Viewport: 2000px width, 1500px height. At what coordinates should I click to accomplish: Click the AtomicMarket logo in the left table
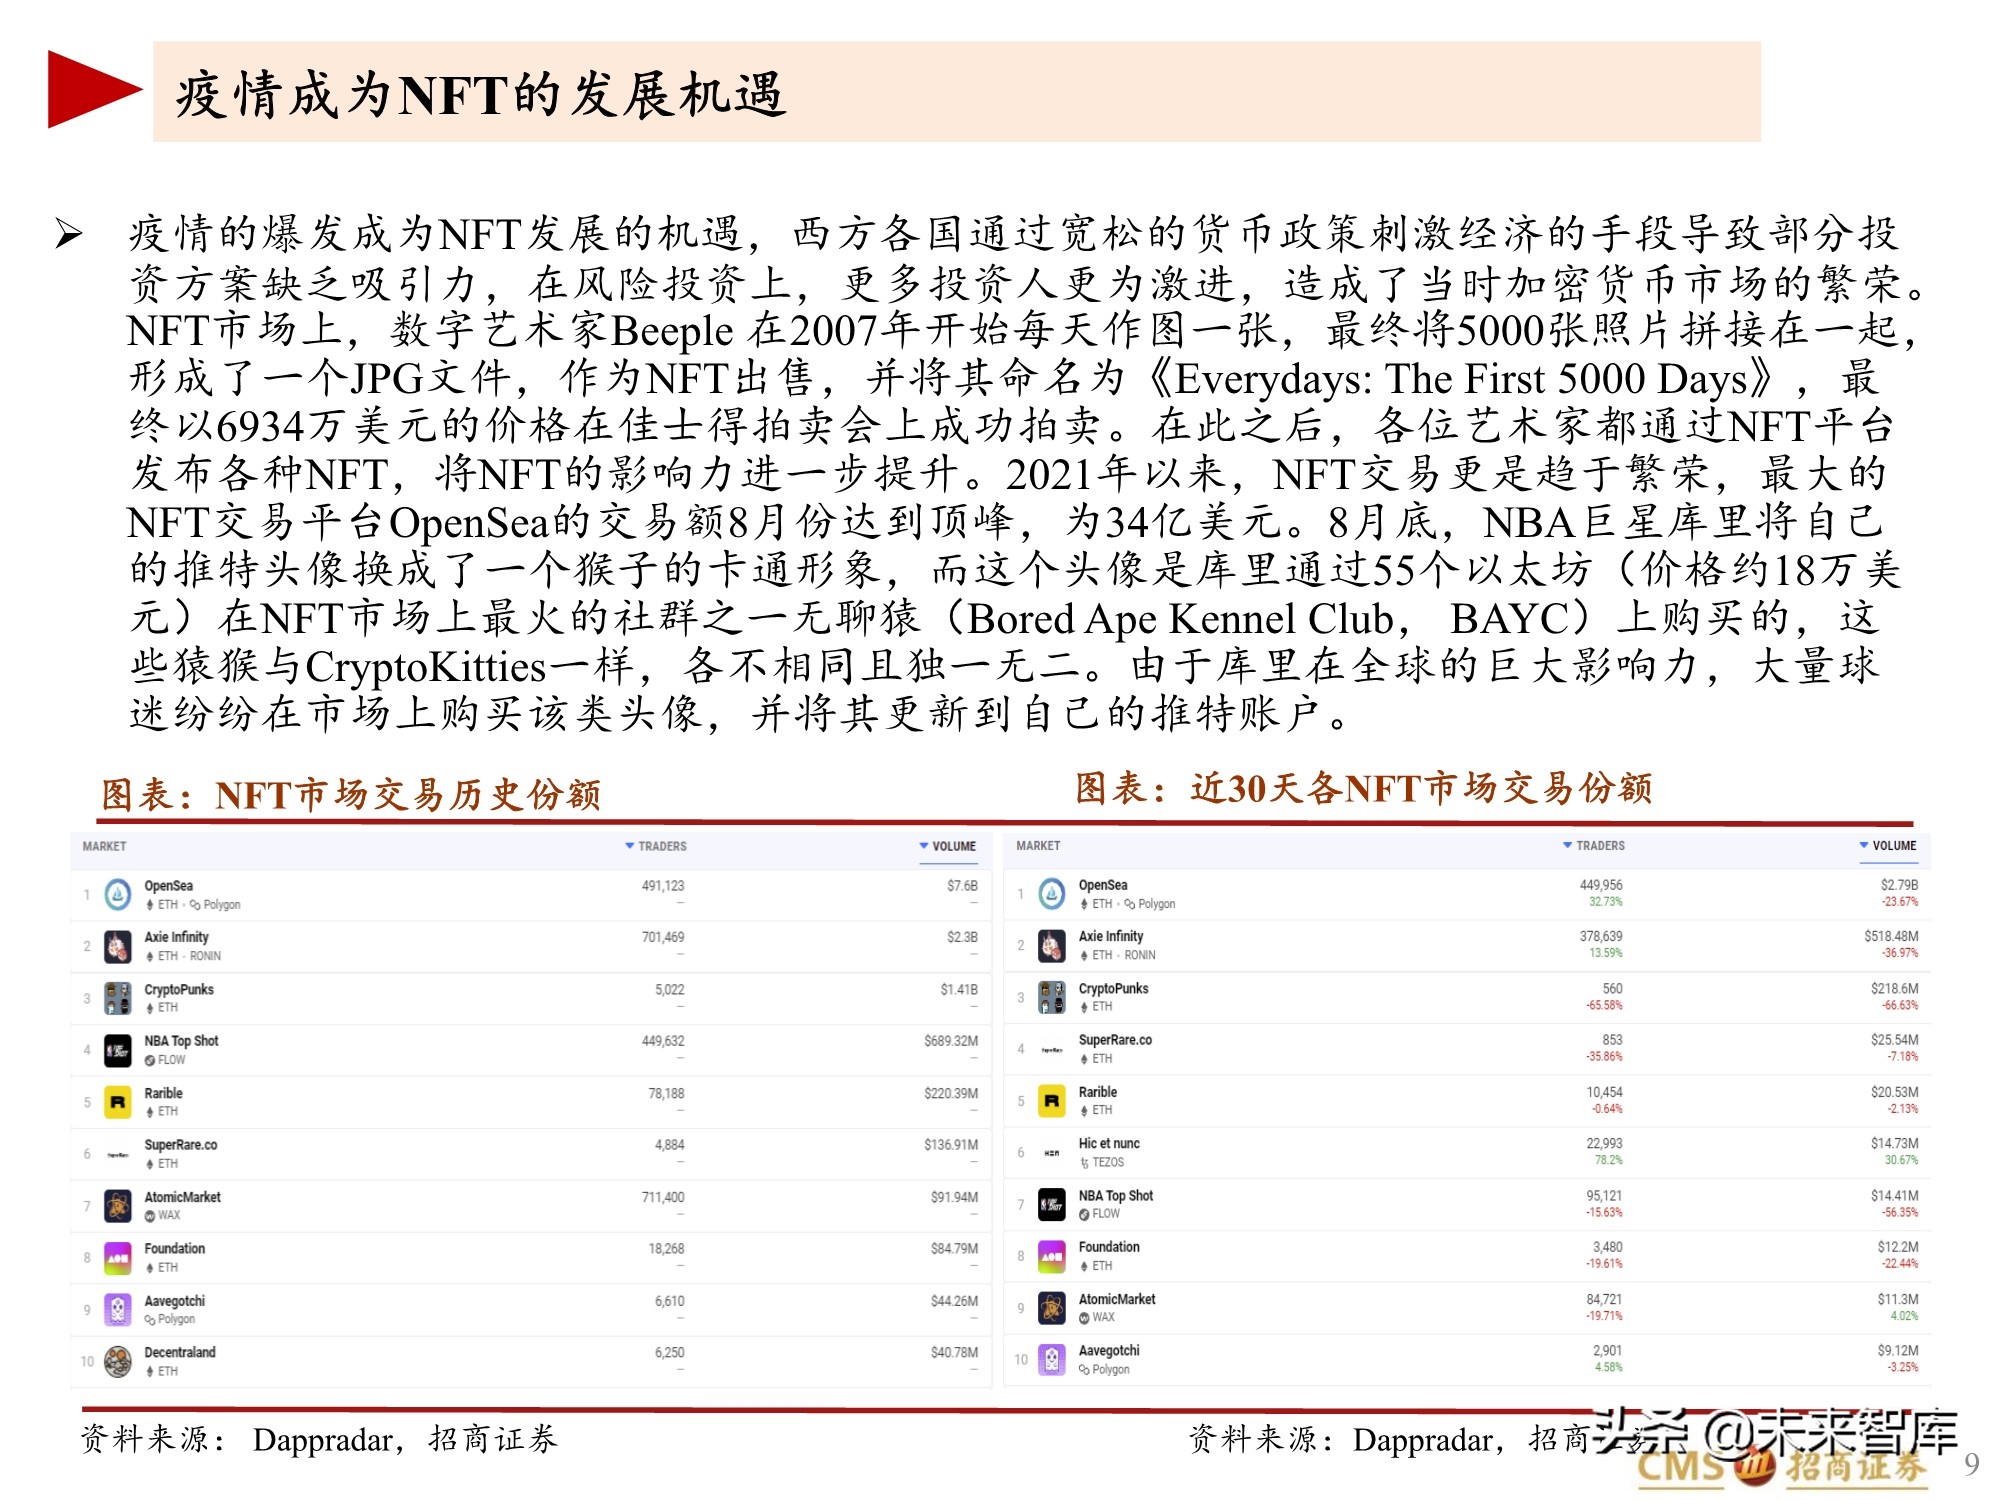[118, 1206]
